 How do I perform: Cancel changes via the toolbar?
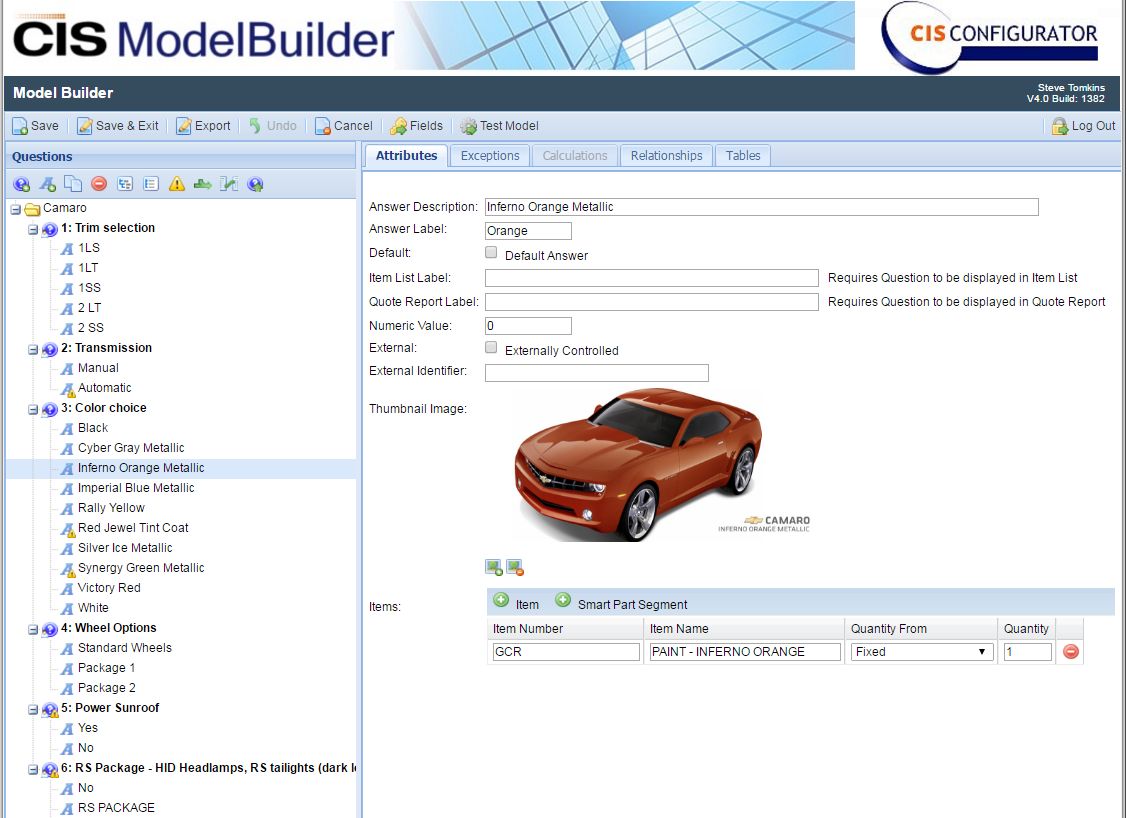tap(344, 127)
